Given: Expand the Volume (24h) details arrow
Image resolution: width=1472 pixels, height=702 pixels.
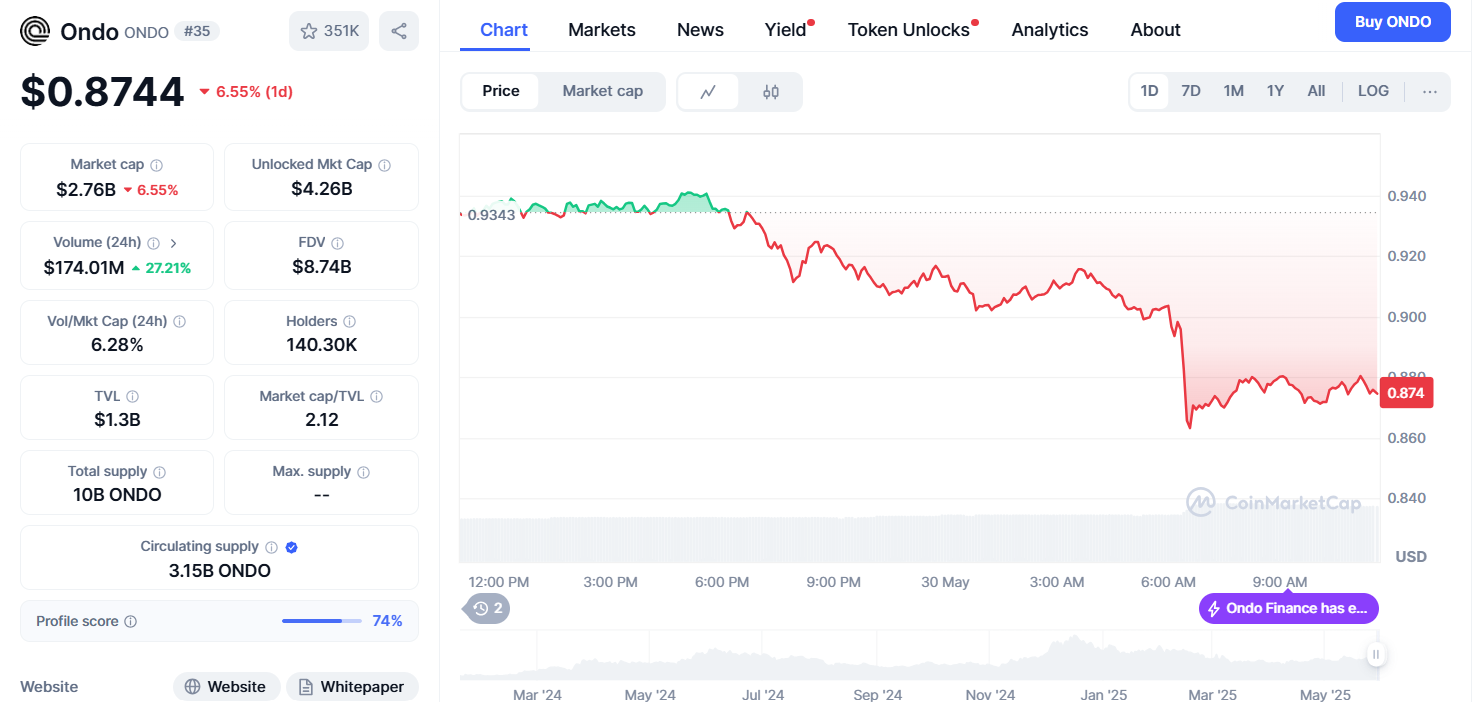Looking at the screenshot, I should point(174,243).
